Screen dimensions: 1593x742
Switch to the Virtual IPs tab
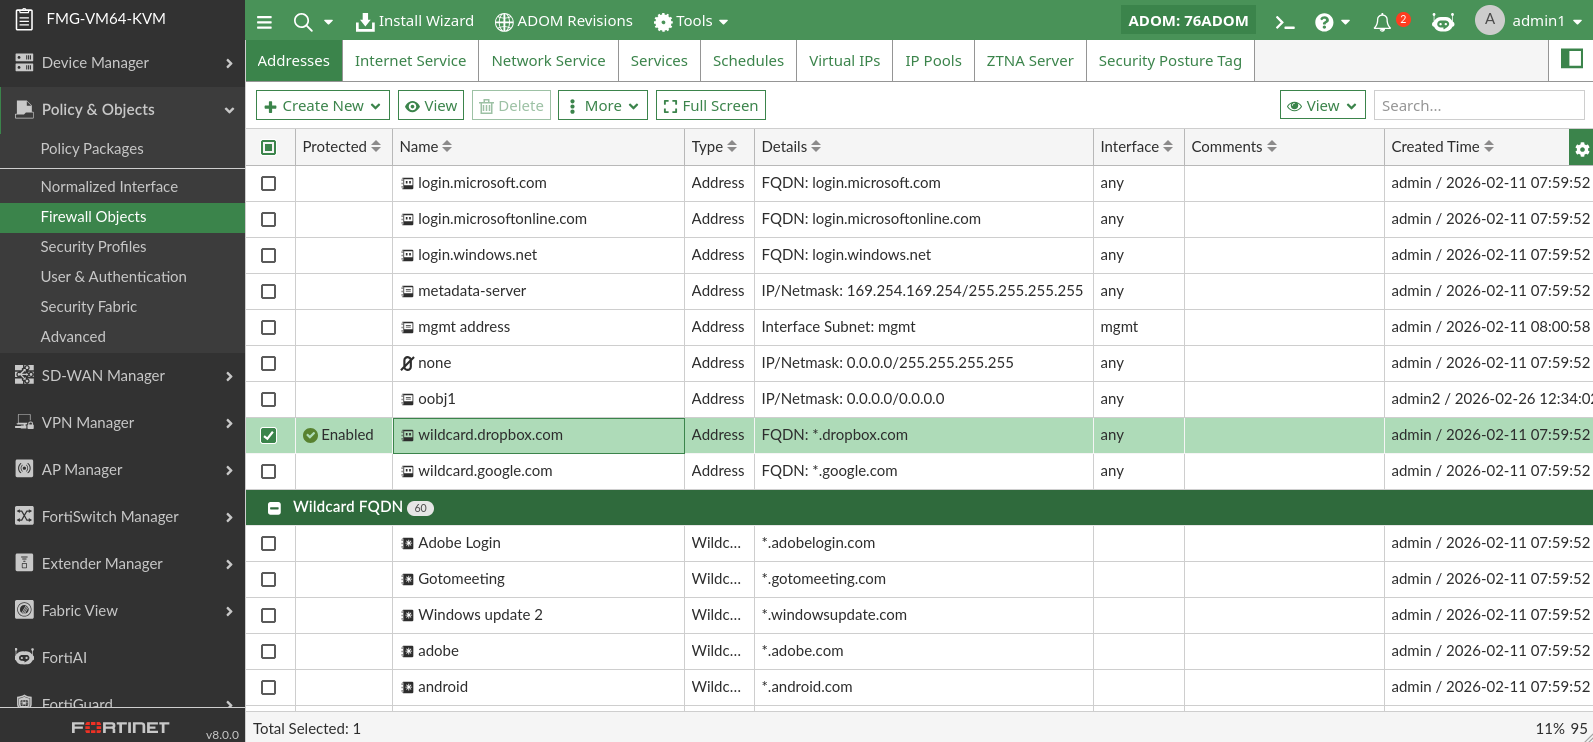coord(844,61)
